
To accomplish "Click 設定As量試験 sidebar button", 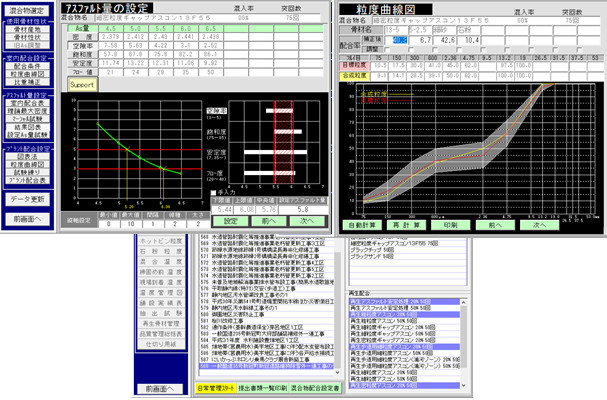I will click(x=27, y=135).
